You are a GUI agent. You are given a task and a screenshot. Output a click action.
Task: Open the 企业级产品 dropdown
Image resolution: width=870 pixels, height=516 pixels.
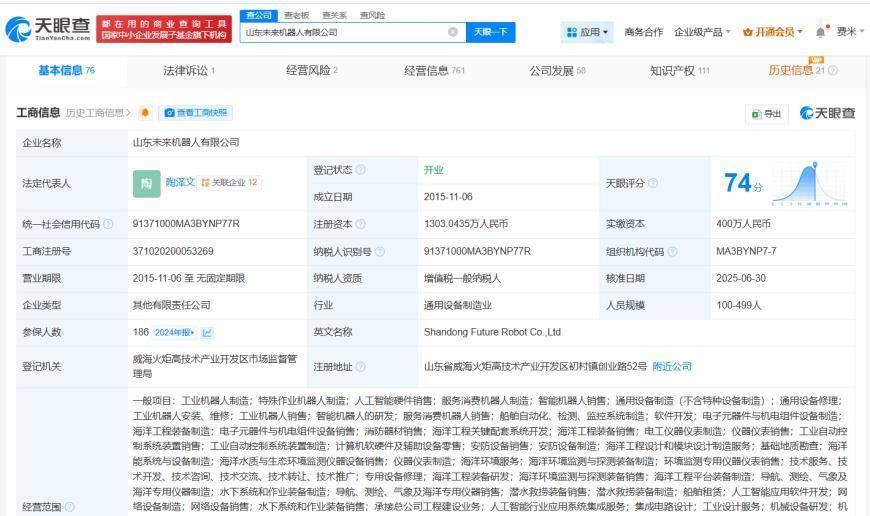tap(702, 32)
